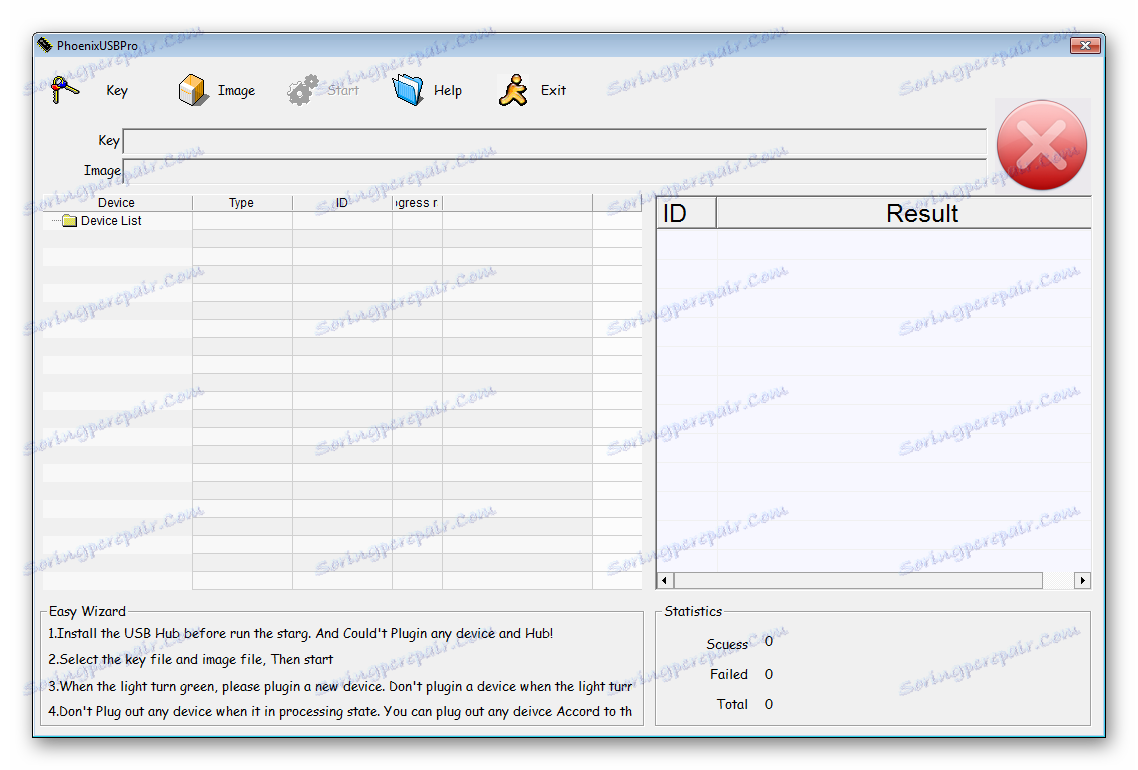Viewport: 1138px width, 770px height.
Task: Click the left arrow of result scrollbar
Action: point(665,581)
